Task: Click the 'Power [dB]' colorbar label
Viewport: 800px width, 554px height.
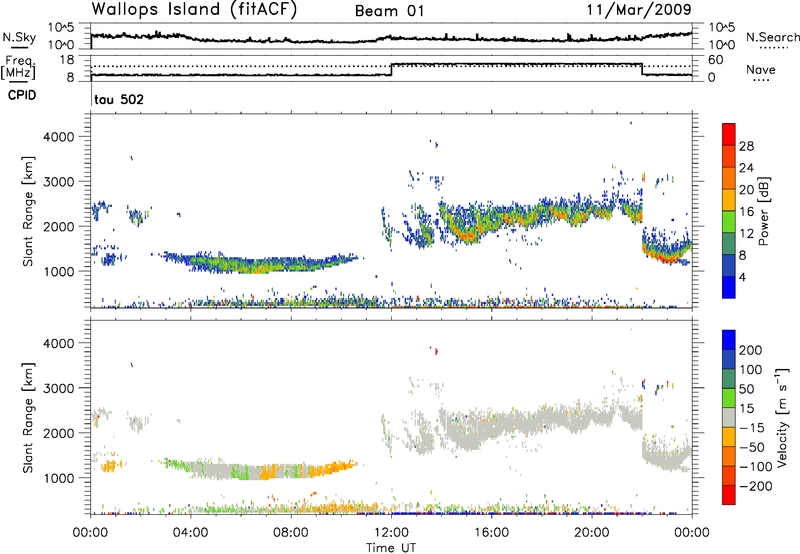Action: (763, 211)
